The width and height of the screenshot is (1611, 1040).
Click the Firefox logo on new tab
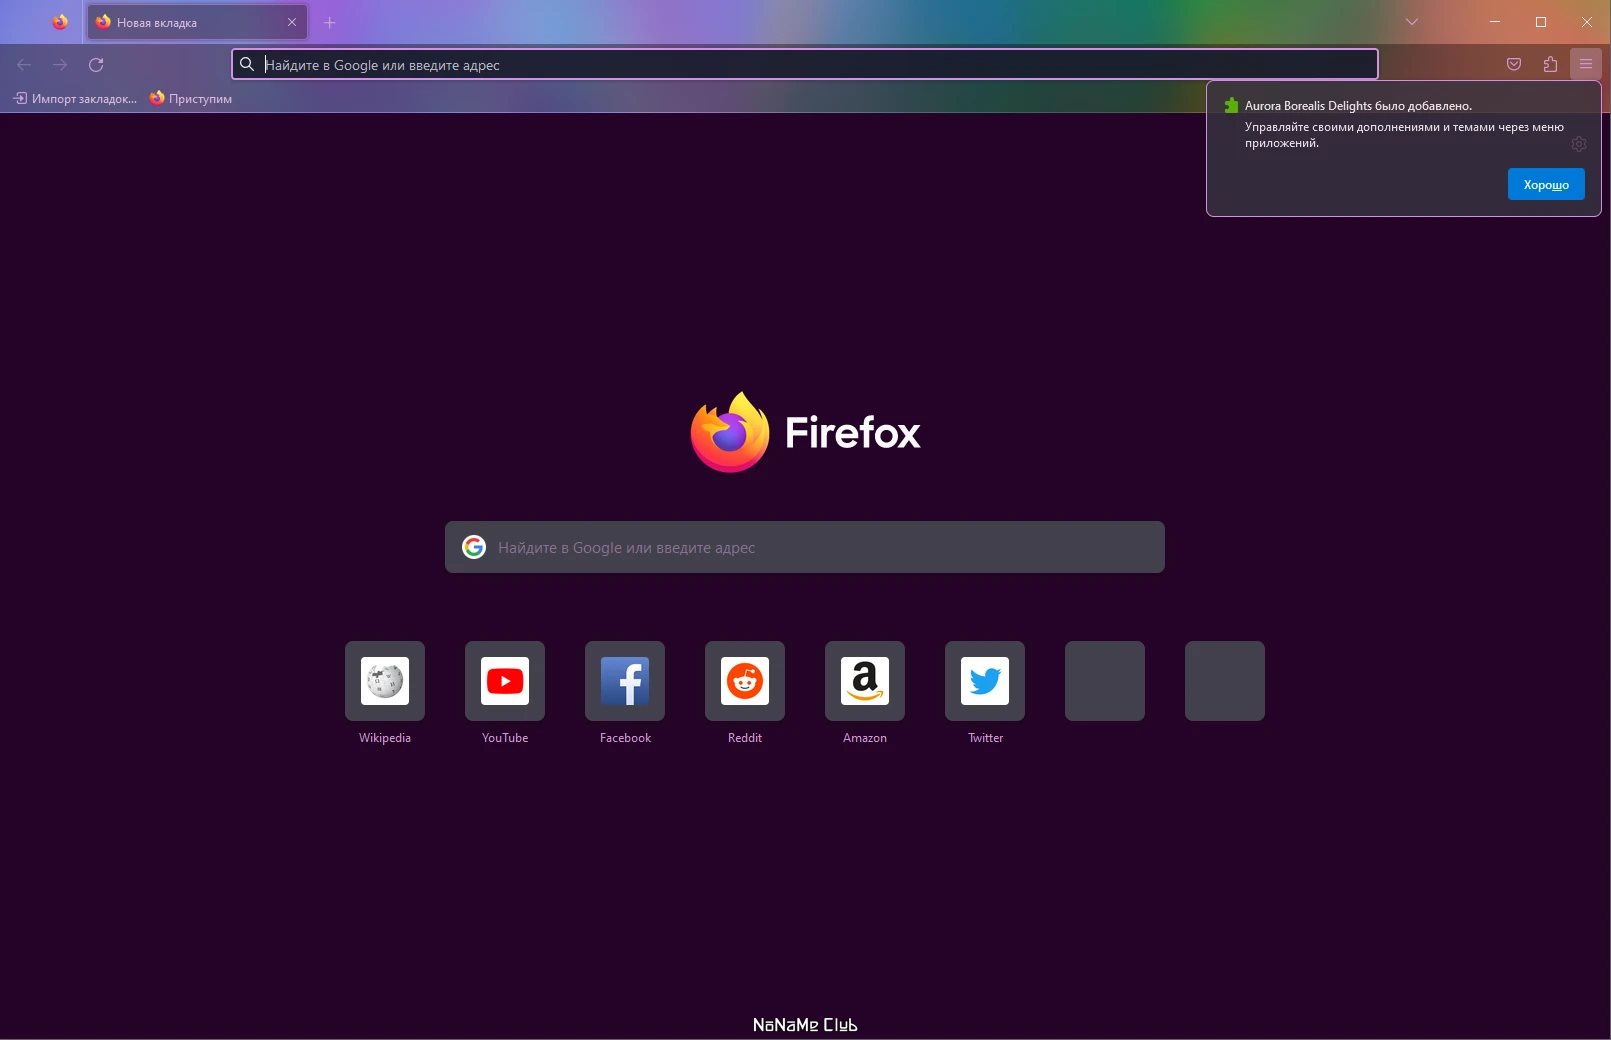(x=730, y=432)
